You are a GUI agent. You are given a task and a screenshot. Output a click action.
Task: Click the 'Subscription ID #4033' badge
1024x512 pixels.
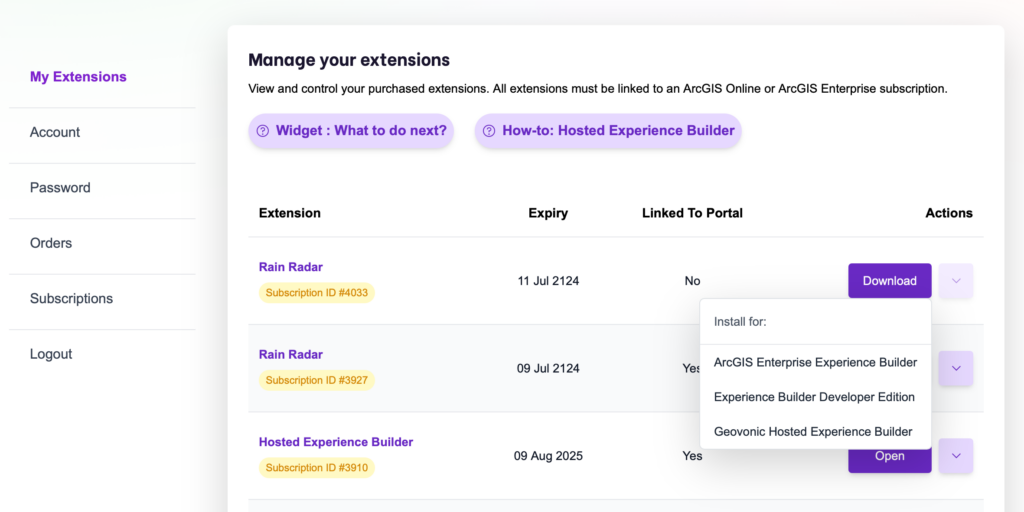pyautogui.click(x=317, y=293)
